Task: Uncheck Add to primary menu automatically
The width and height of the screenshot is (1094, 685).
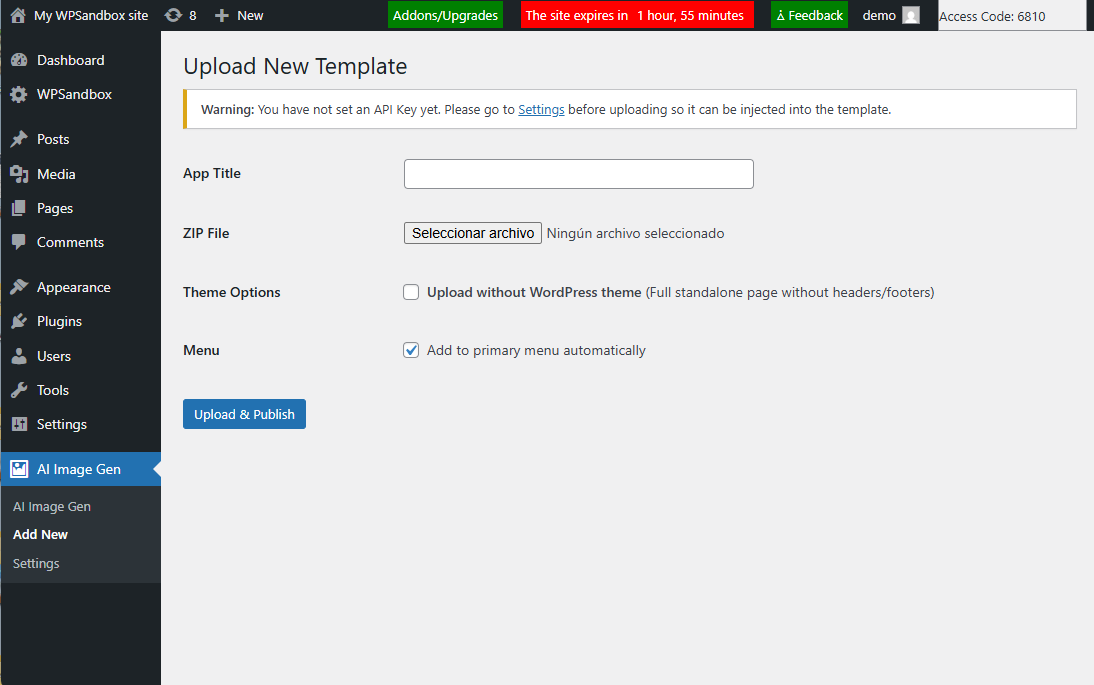Action: (411, 350)
